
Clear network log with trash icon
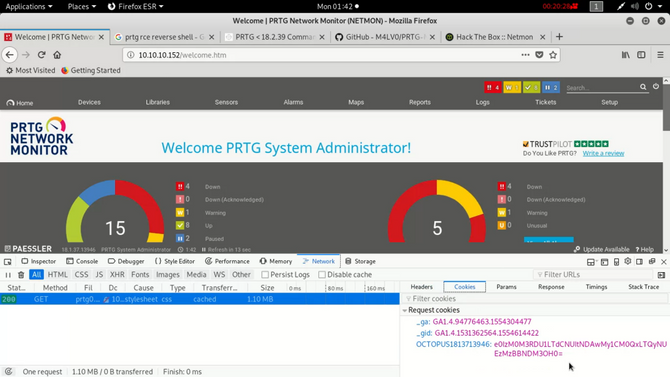pyautogui.click(x=21, y=275)
